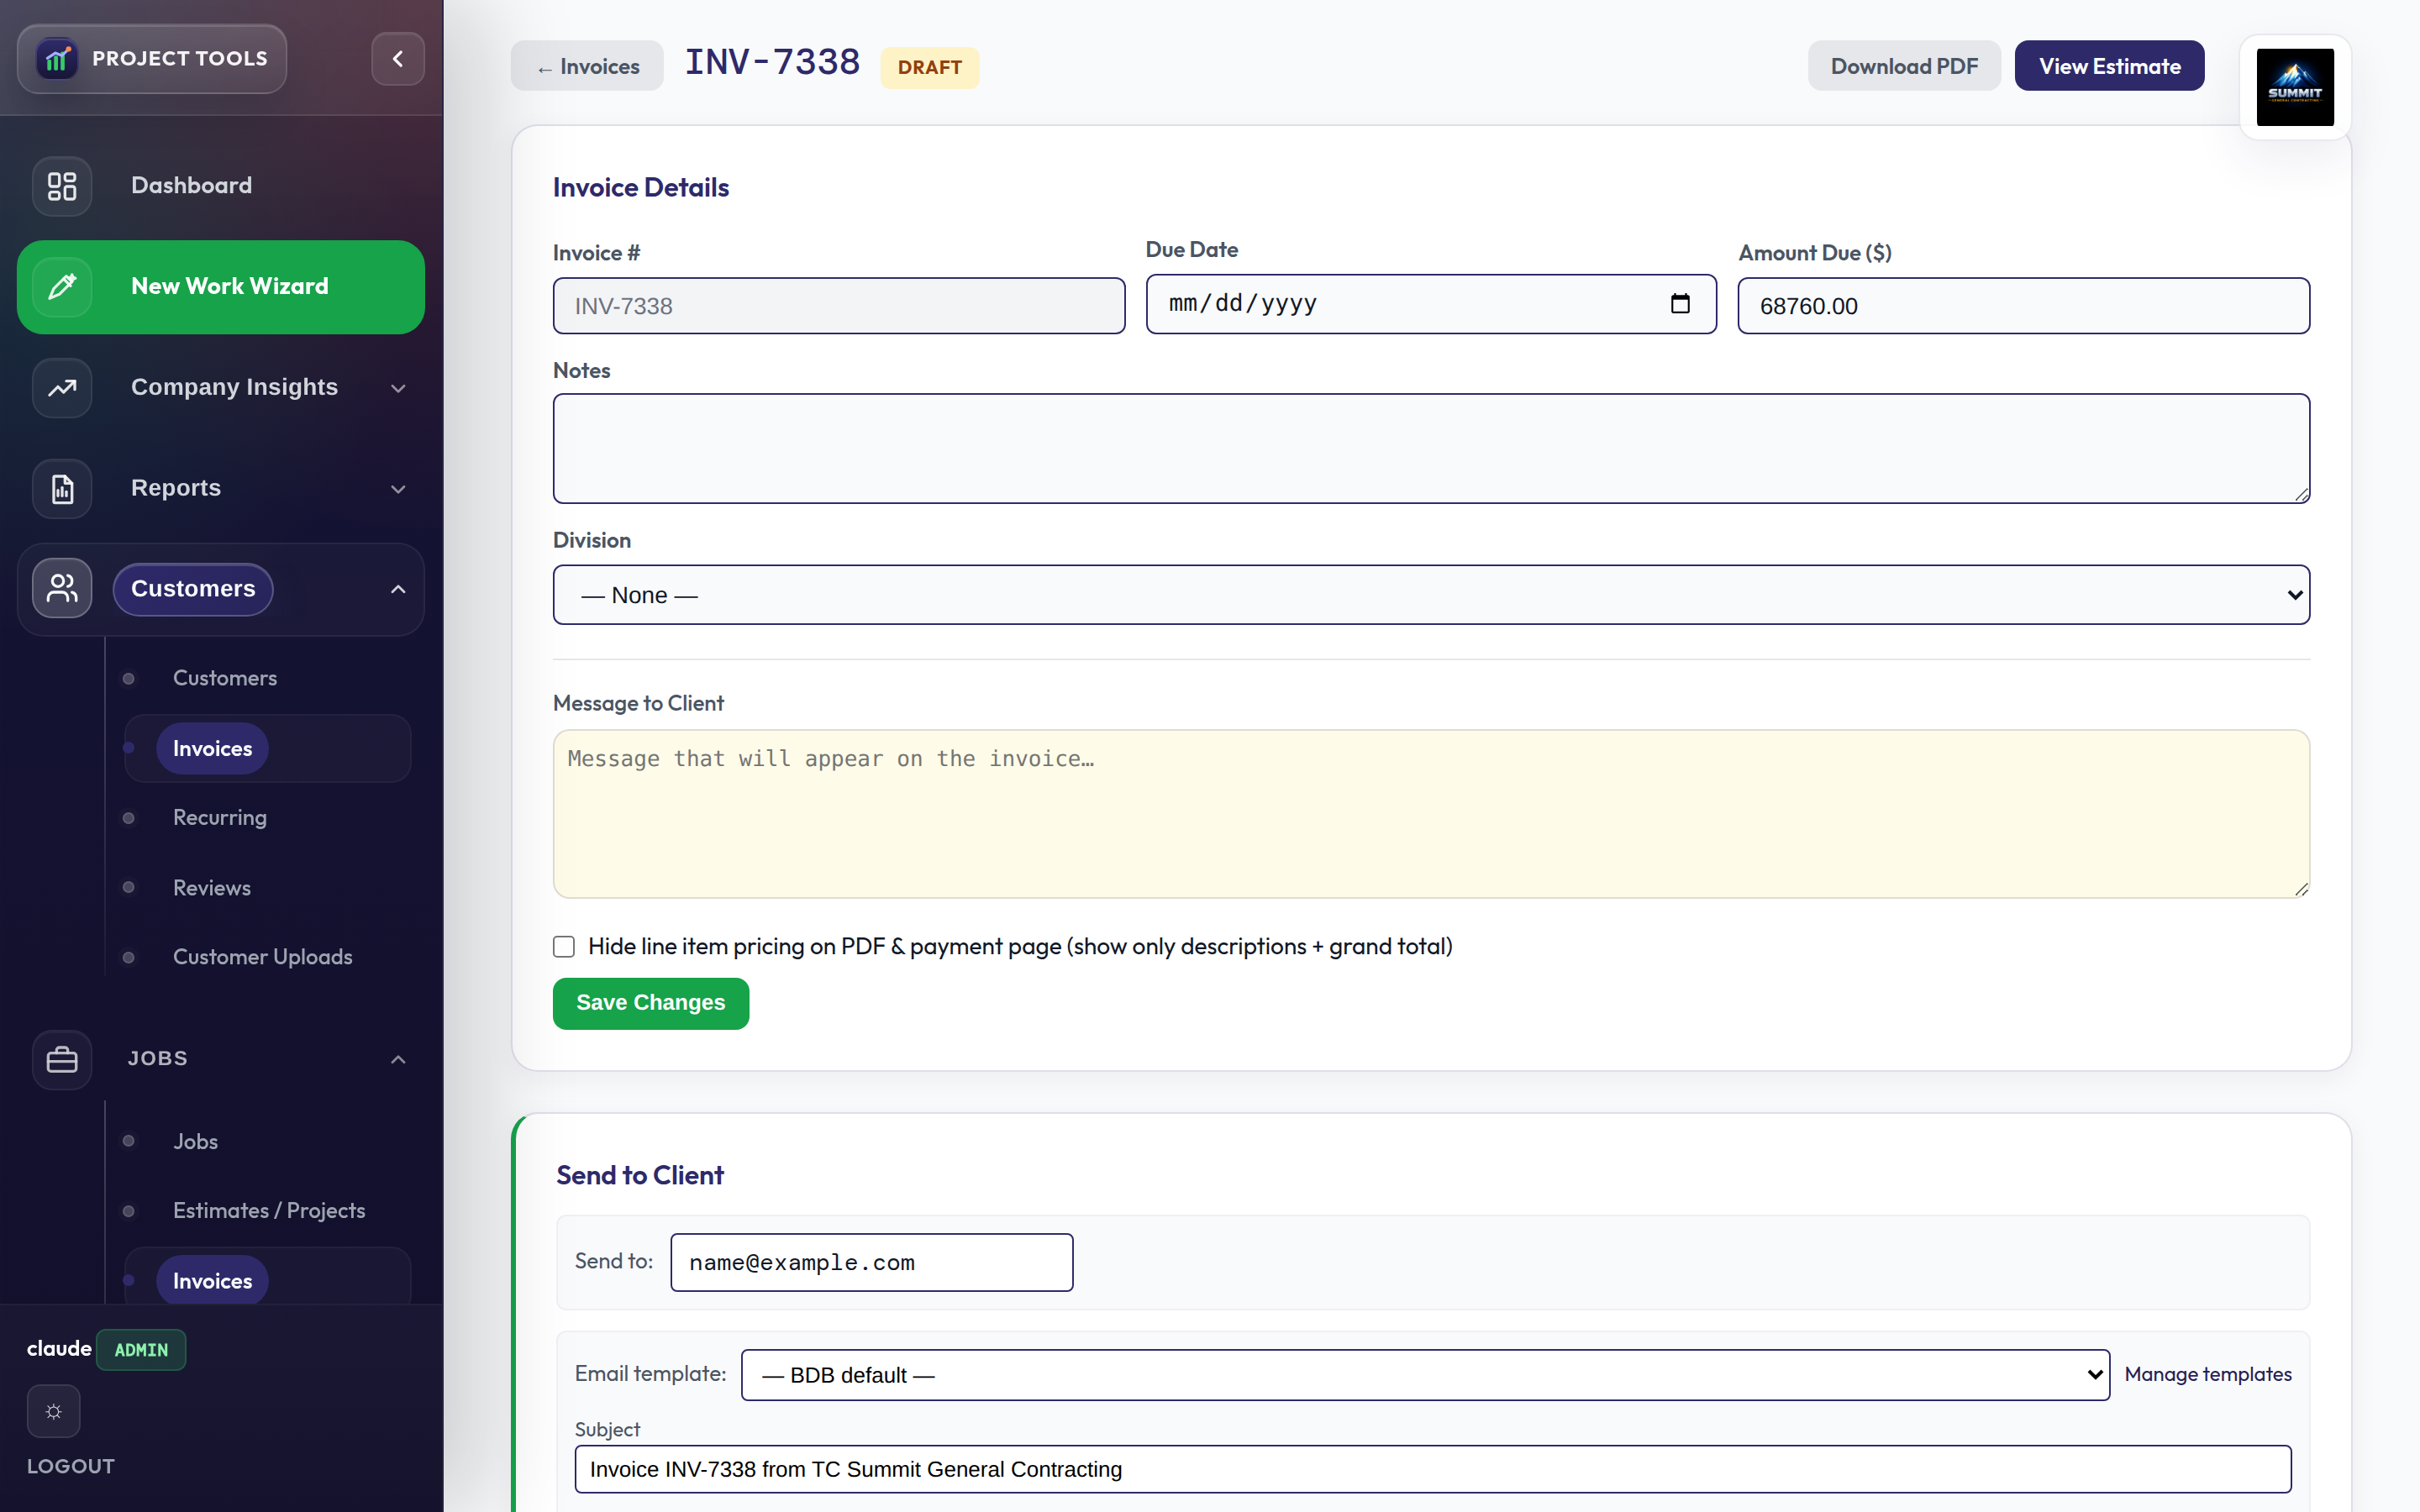Select Invoices under Jobs section
Image resolution: width=2420 pixels, height=1512 pixels.
pyautogui.click(x=212, y=1281)
